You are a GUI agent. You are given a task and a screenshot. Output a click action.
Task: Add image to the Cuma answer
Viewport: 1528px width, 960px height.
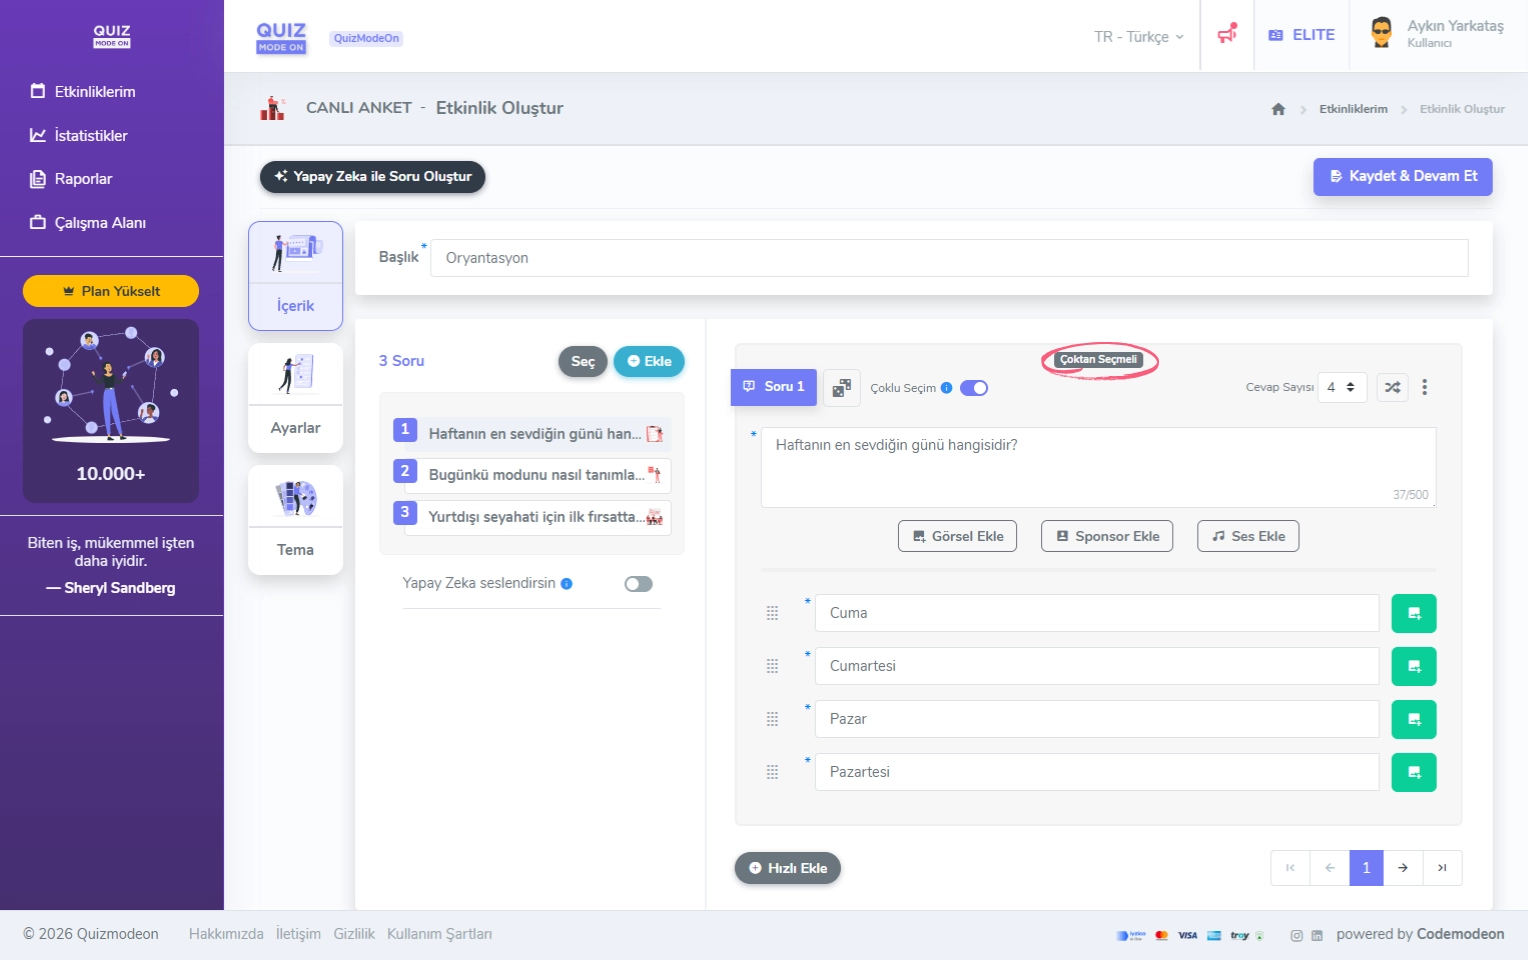1414,613
